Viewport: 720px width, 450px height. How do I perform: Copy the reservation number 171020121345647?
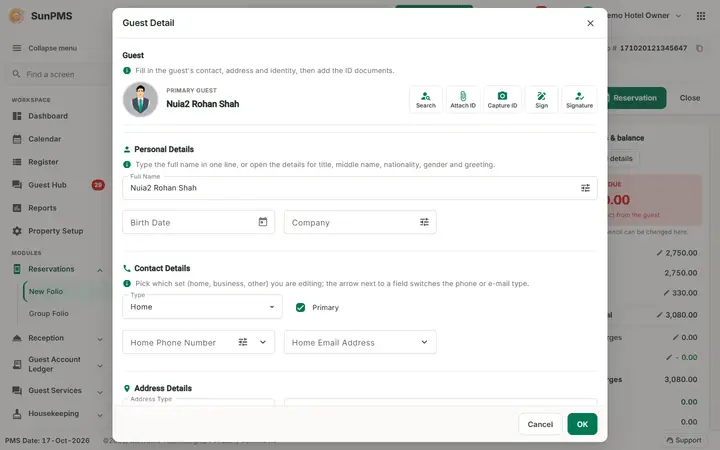pyautogui.click(x=699, y=48)
